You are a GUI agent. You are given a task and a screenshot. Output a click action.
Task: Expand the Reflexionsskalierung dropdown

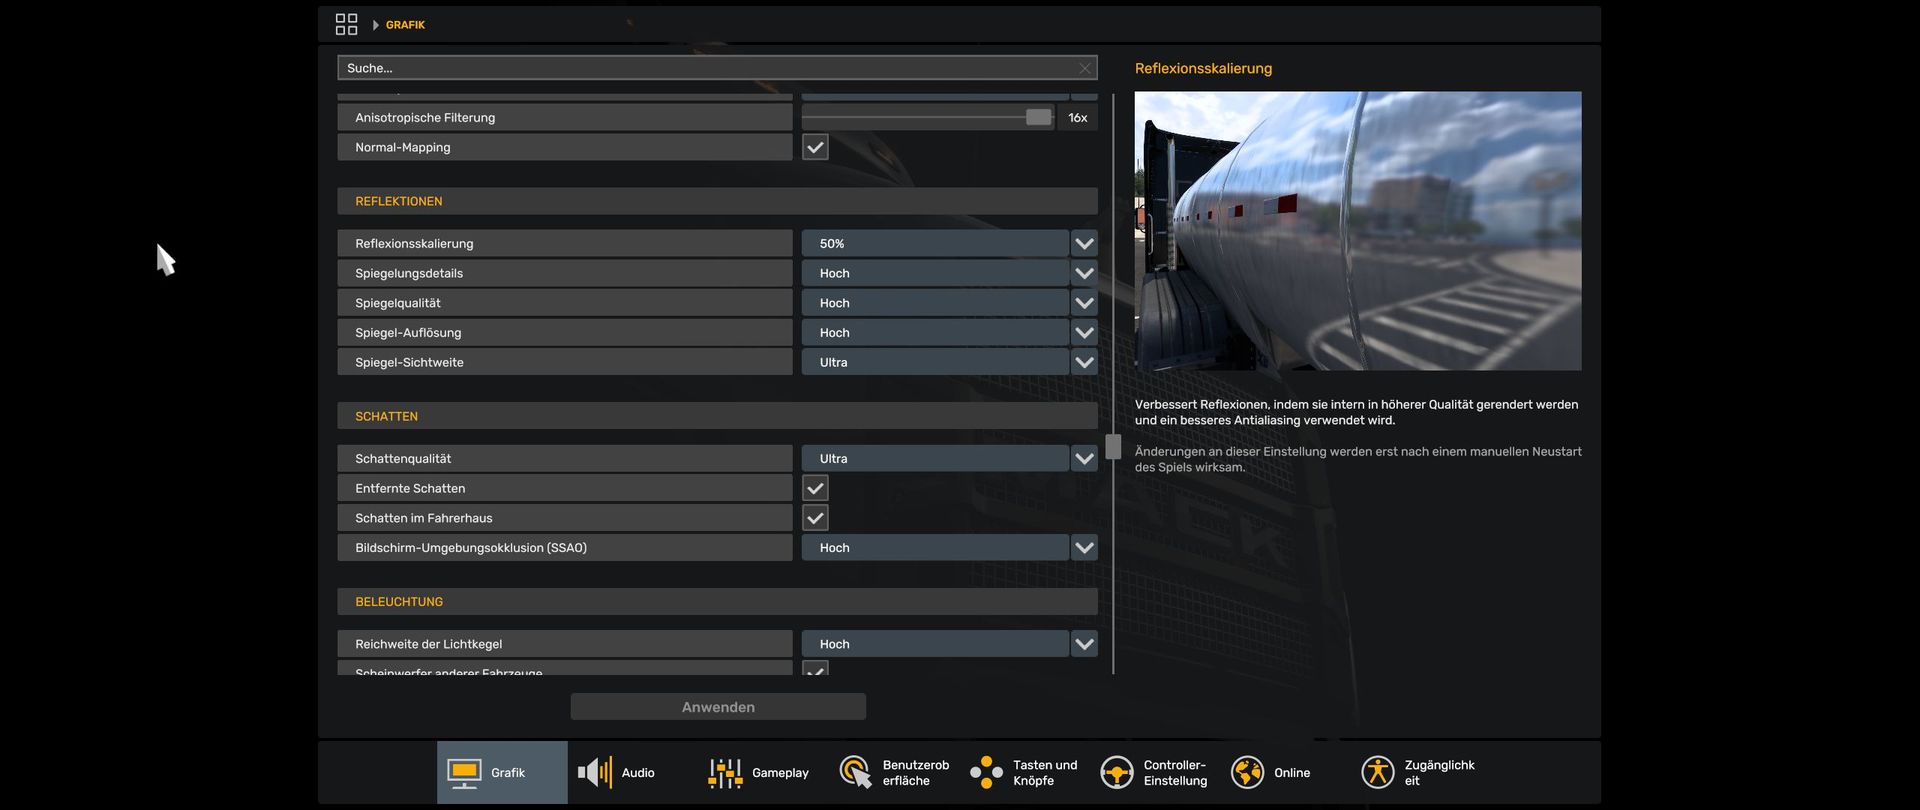(x=1084, y=244)
